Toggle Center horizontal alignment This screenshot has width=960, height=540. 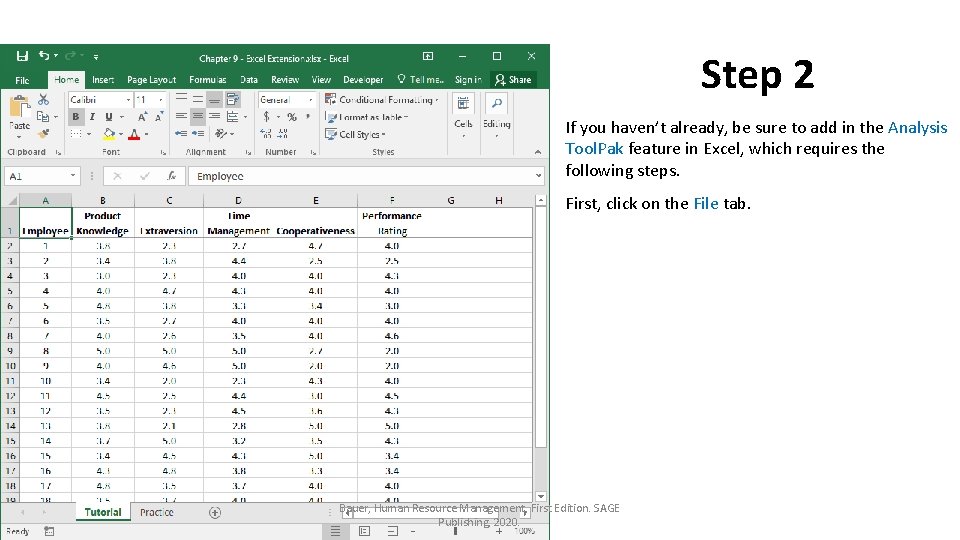198,116
